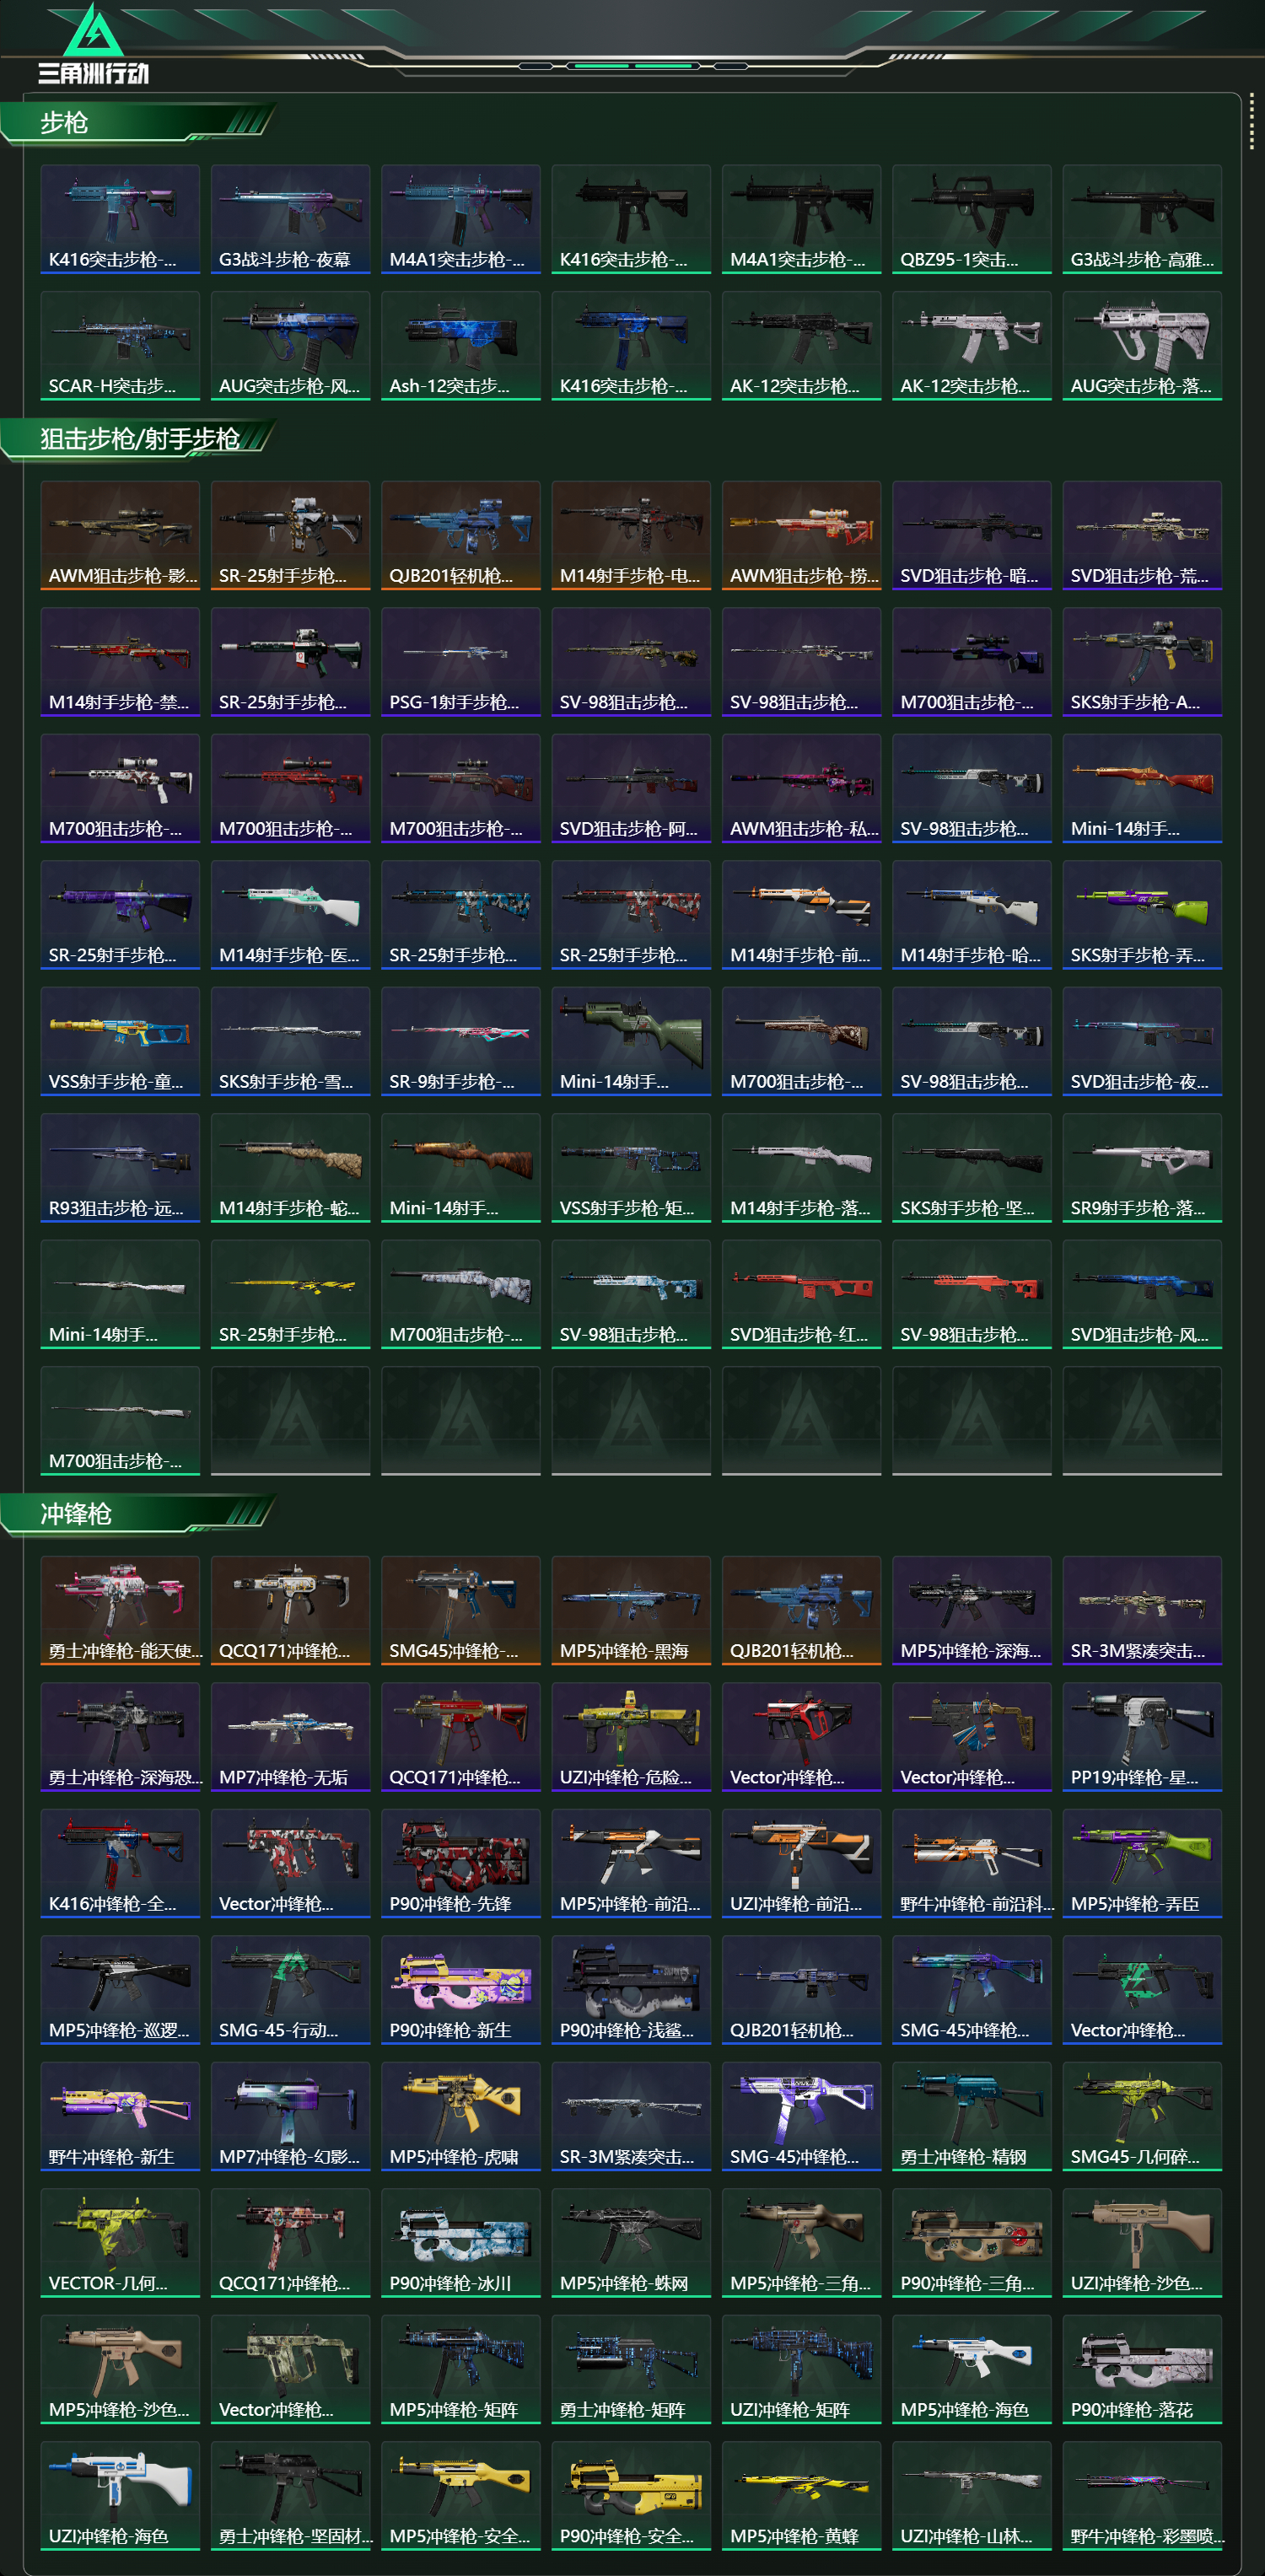The width and height of the screenshot is (1265, 2576).
Task: Choose the QBZ95-1突击步枪 black skin
Action: (971, 219)
